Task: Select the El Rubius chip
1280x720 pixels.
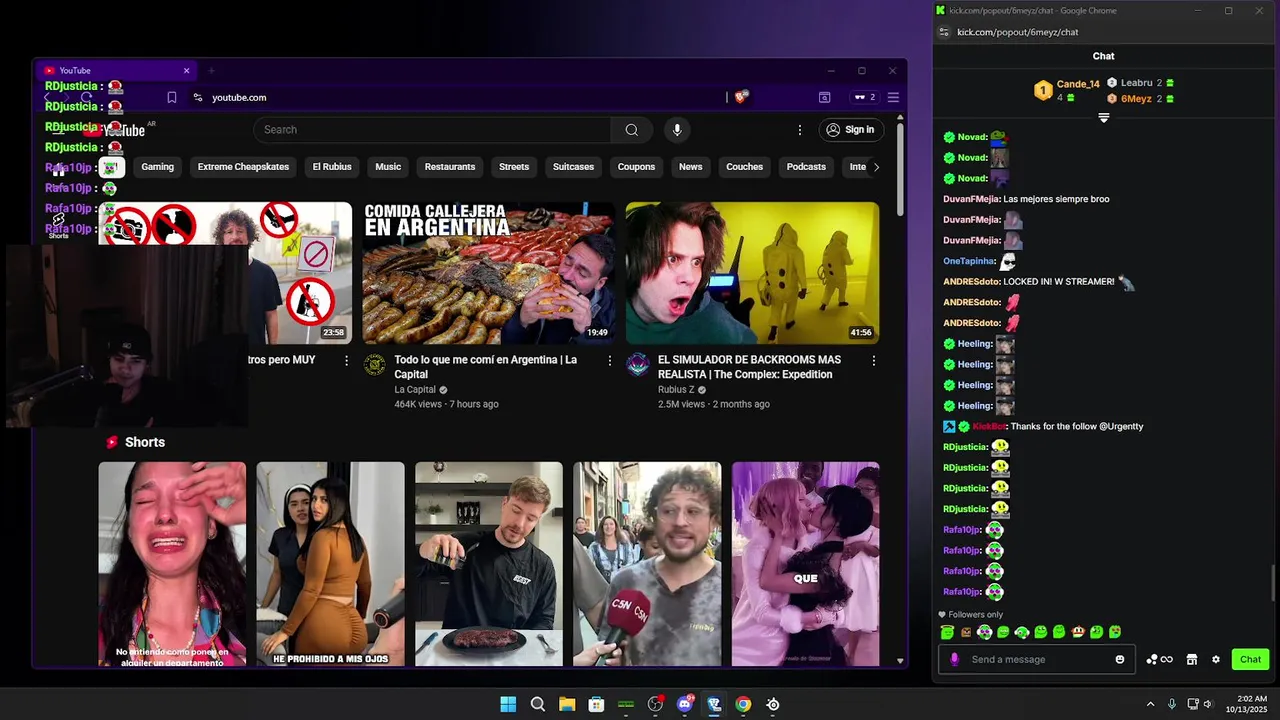Action: [332, 167]
